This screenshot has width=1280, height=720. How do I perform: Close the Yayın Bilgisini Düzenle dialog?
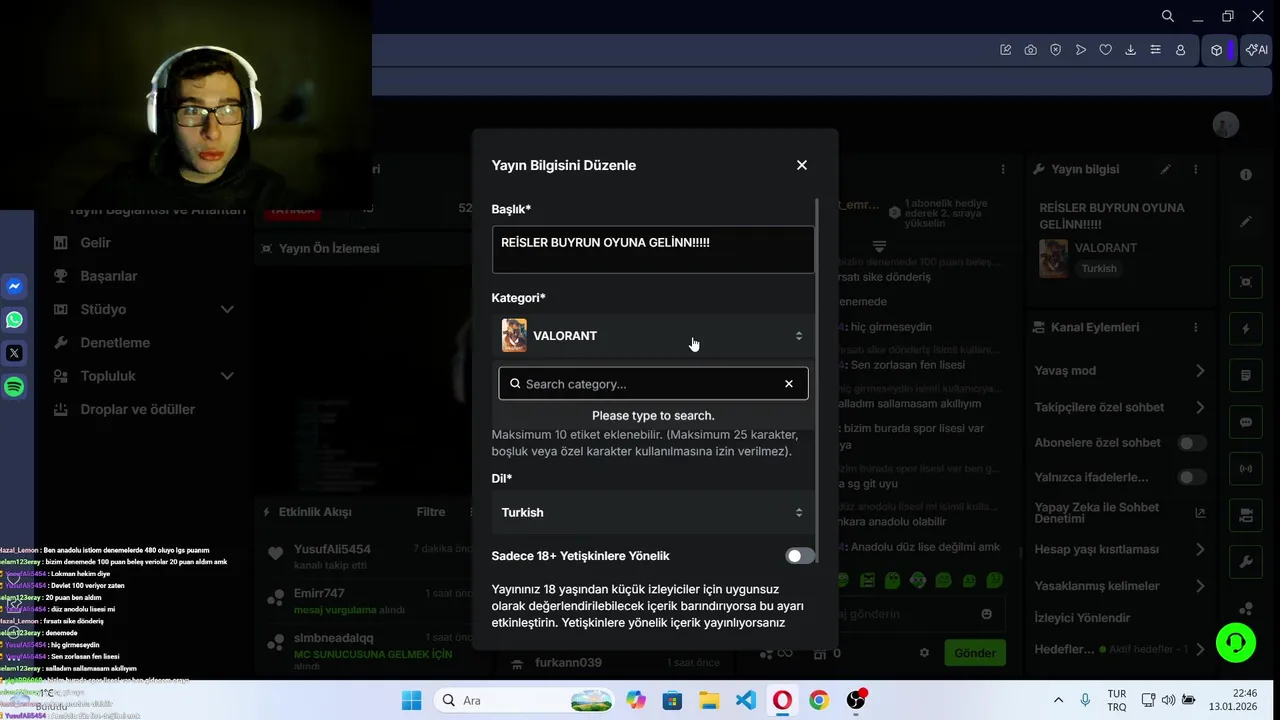(x=801, y=165)
